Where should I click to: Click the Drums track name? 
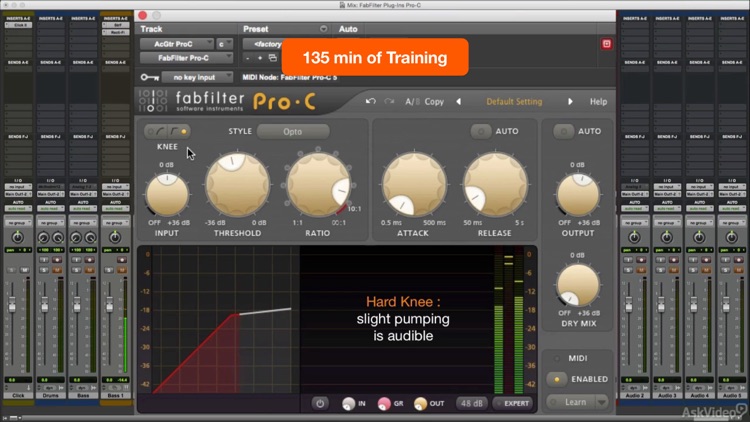[x=50, y=396]
